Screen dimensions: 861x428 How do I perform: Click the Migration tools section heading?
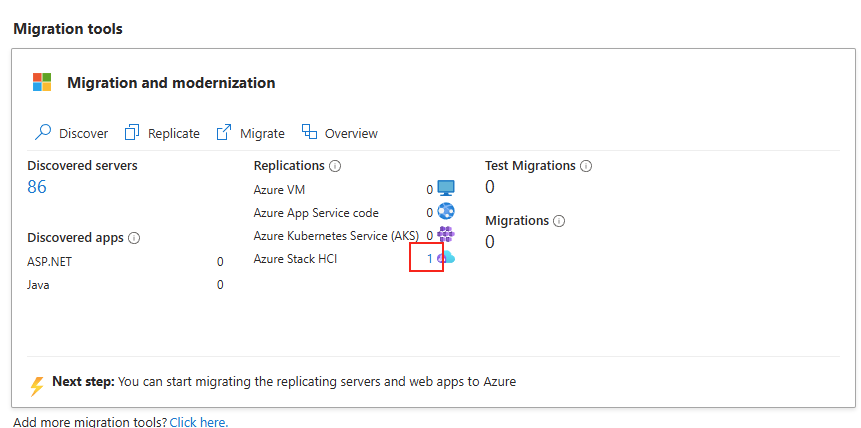click(x=68, y=29)
